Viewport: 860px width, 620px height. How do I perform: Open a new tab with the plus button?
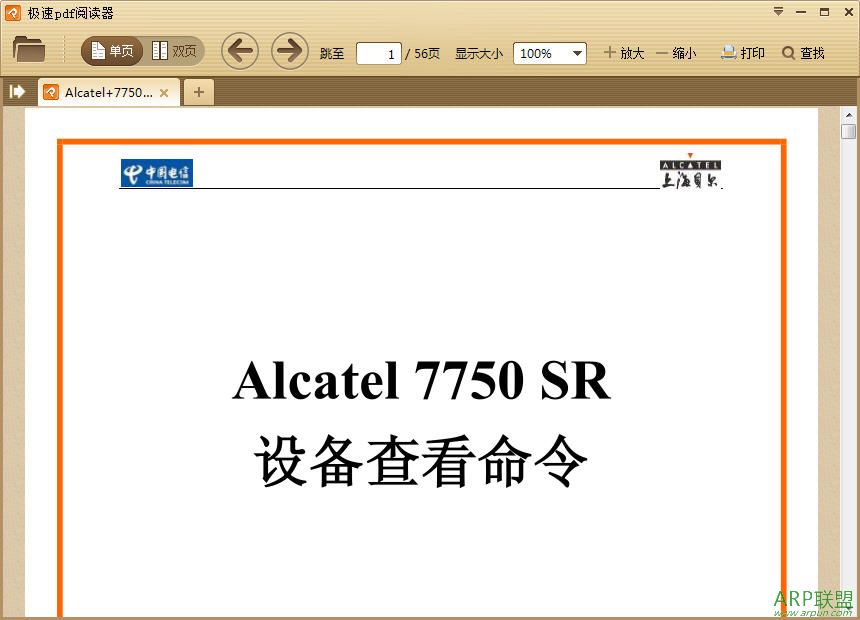pyautogui.click(x=198, y=91)
